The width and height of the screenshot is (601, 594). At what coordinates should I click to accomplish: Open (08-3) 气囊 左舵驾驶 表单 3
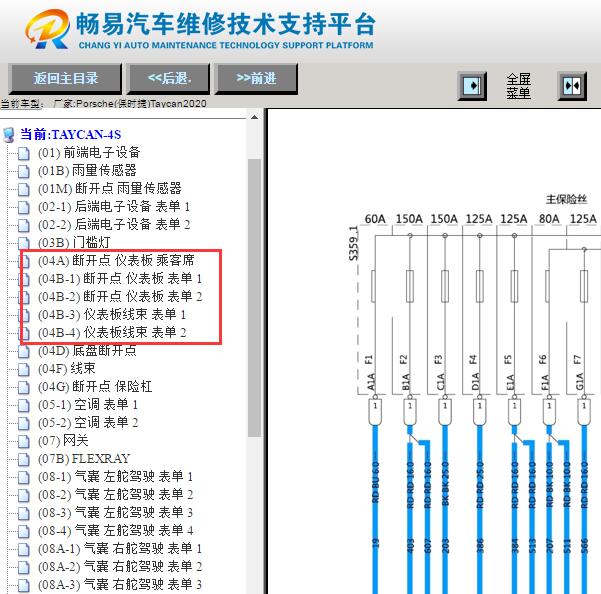(115, 513)
